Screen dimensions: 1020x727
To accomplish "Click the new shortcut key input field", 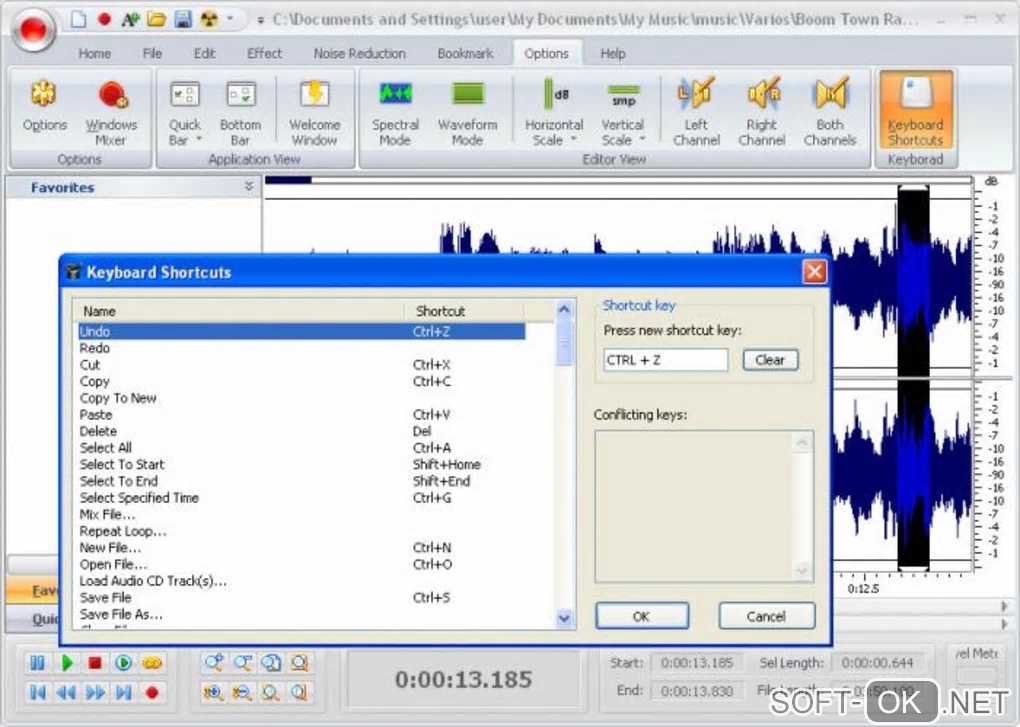I will pyautogui.click(x=666, y=360).
